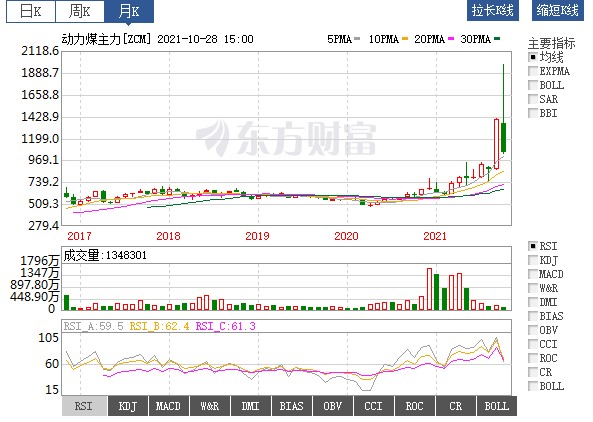Enable the EXPMA main indicator
The height and width of the screenshot is (422, 593).
tap(549, 71)
